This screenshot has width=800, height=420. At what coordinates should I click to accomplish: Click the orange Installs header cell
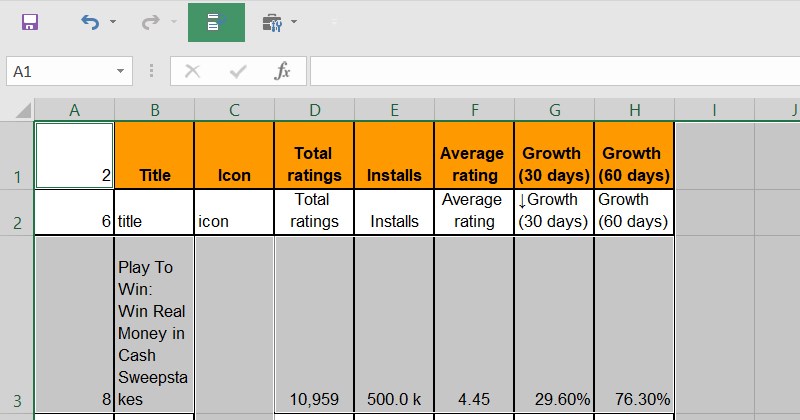(x=394, y=155)
